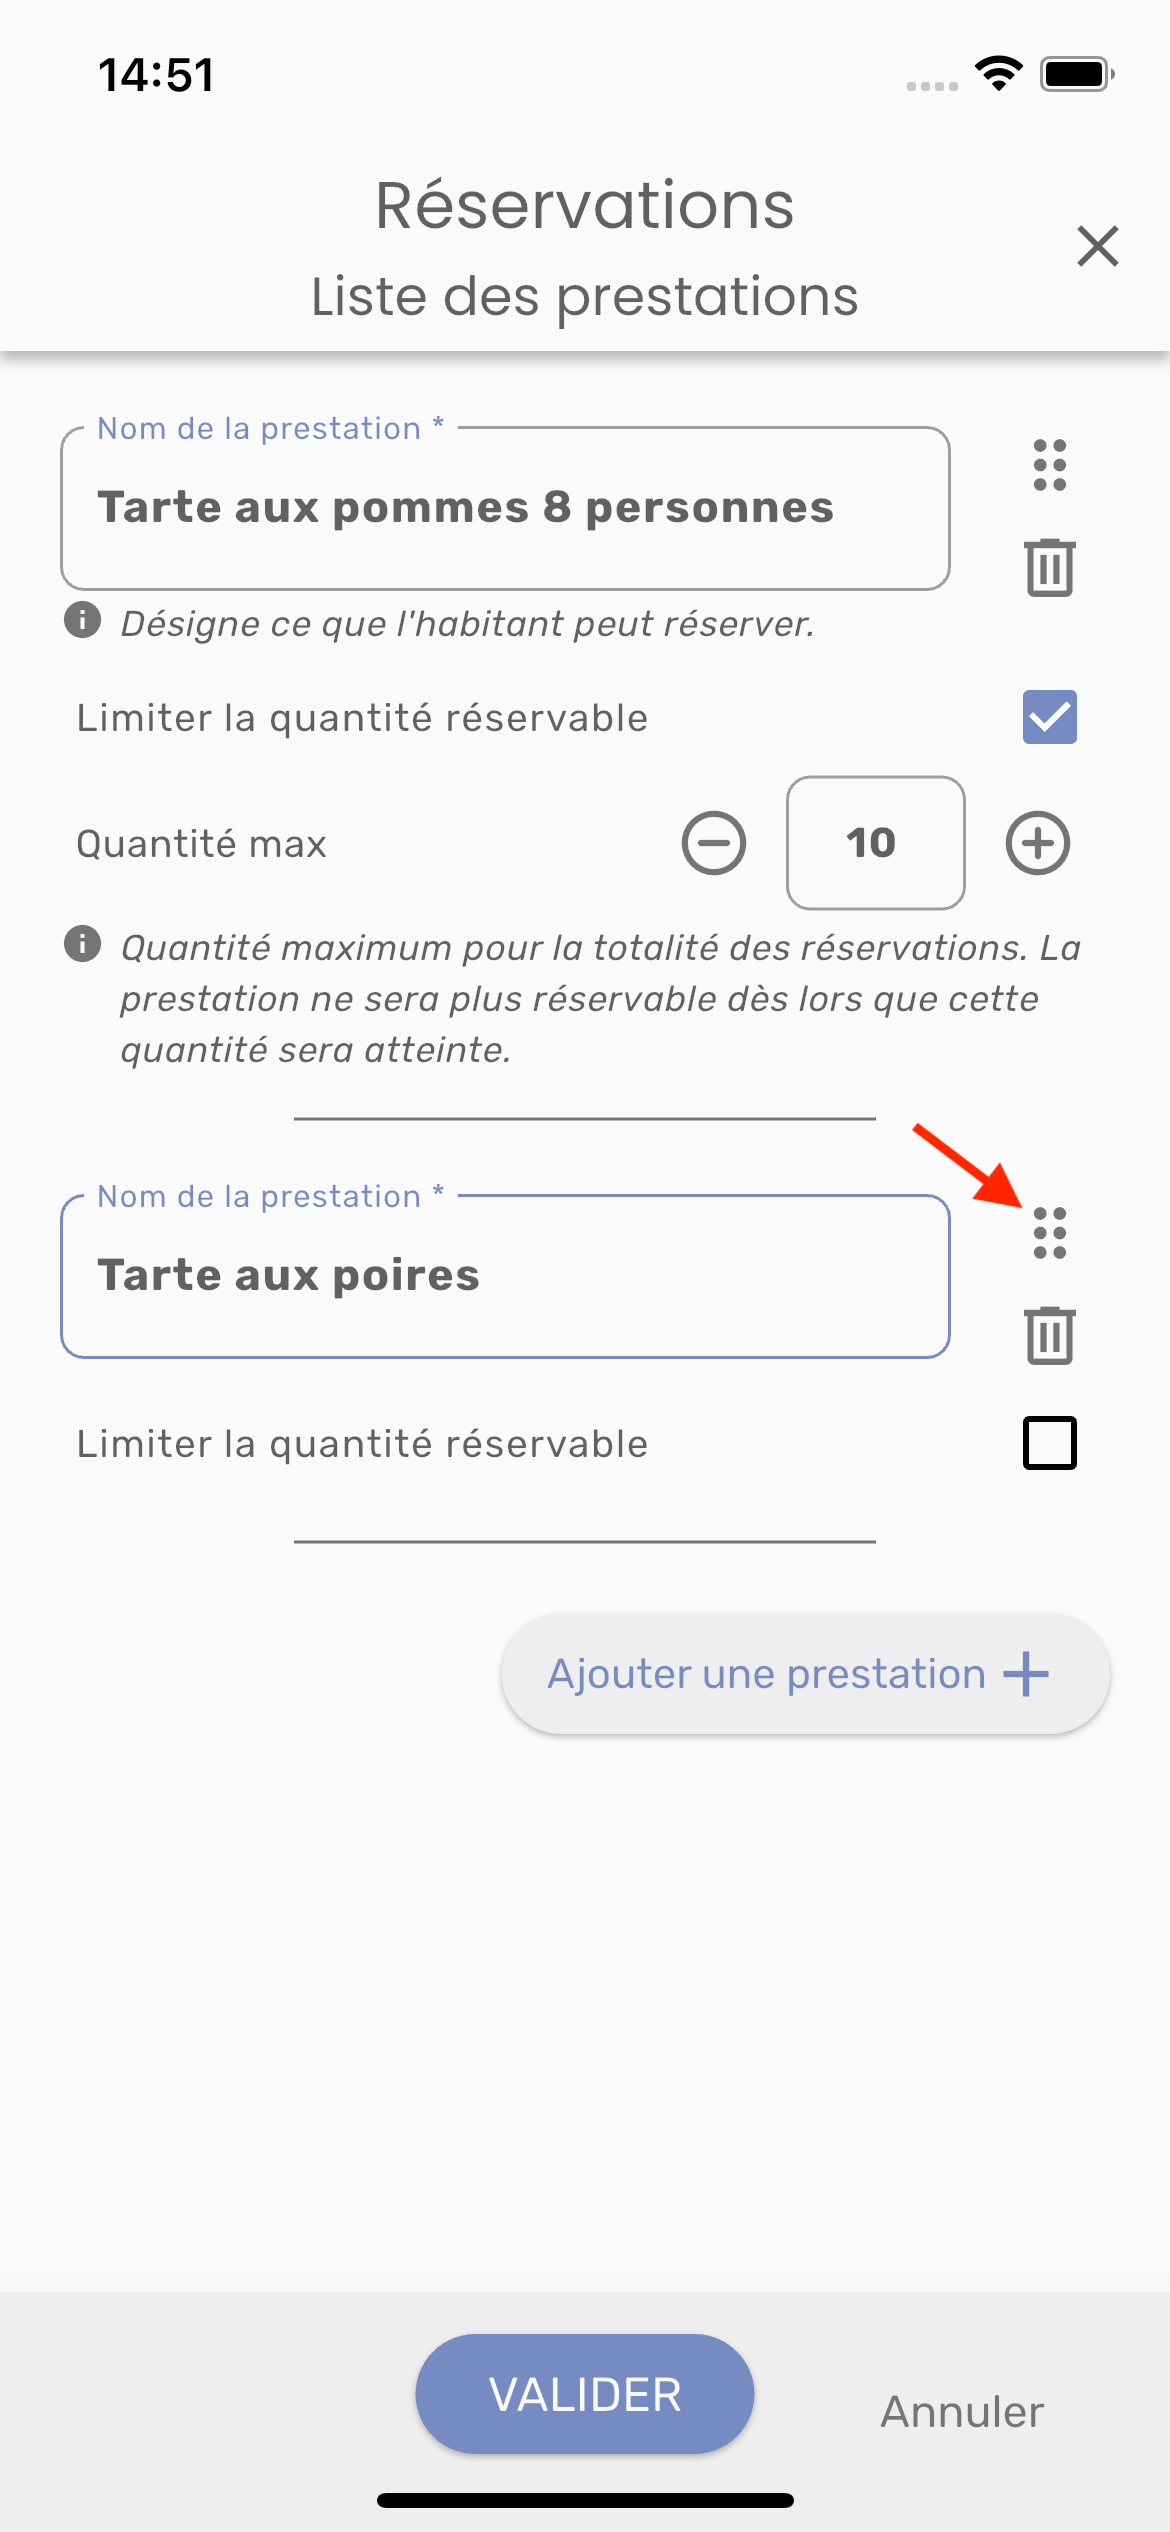Uncheck quantity limit for Tarte aux pommes
Viewport: 1170px width, 2532px height.
click(x=1049, y=717)
